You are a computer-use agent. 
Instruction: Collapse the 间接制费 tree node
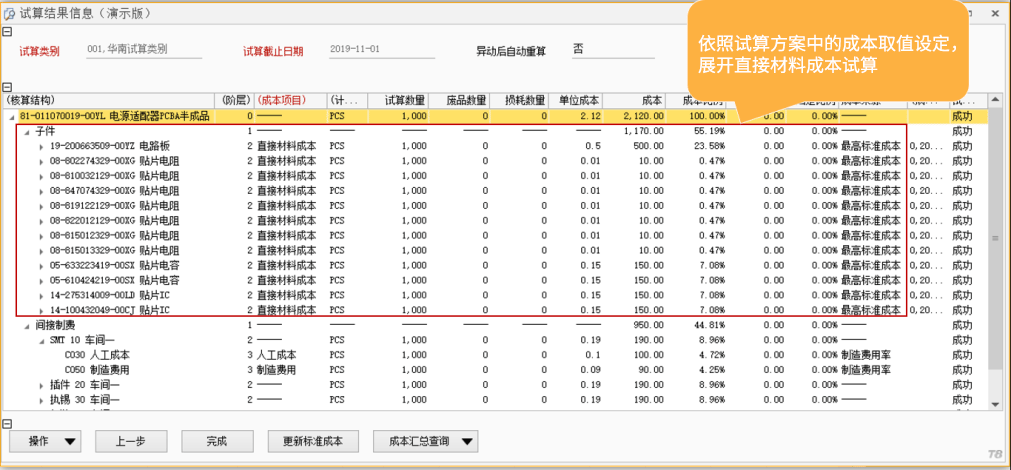point(27,326)
